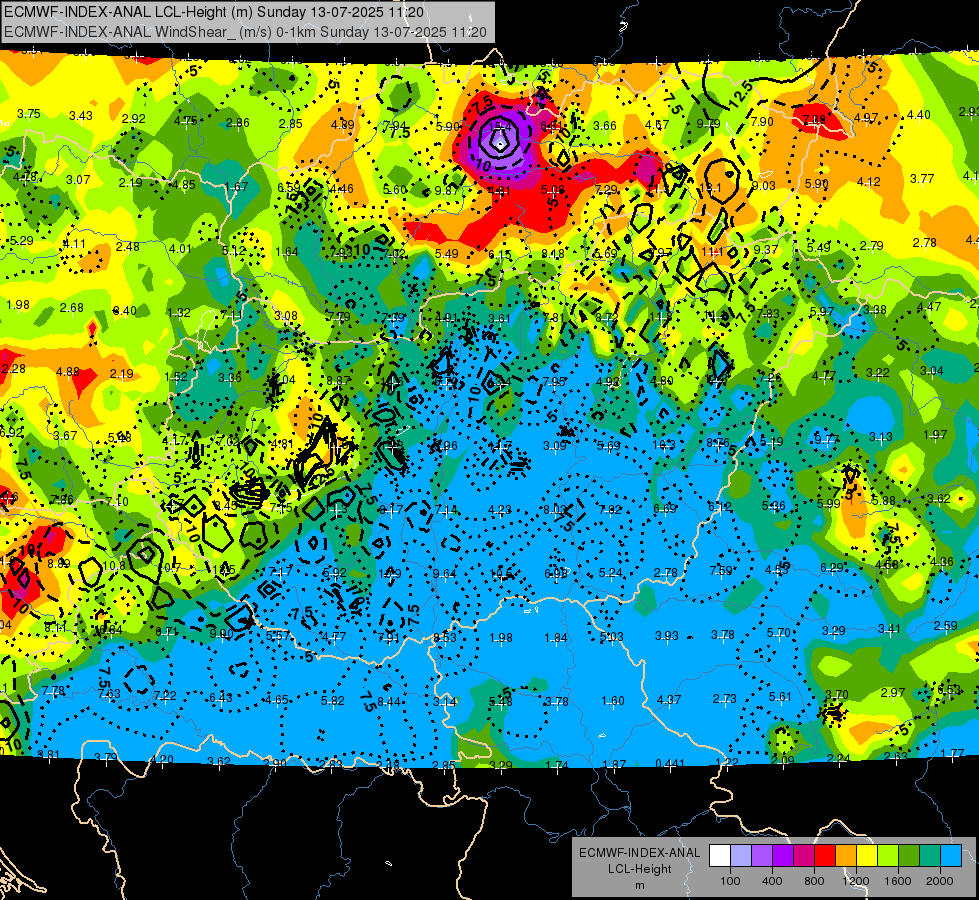Select map value 3.75
Image resolution: width=979 pixels, height=900 pixels.
click(x=29, y=114)
